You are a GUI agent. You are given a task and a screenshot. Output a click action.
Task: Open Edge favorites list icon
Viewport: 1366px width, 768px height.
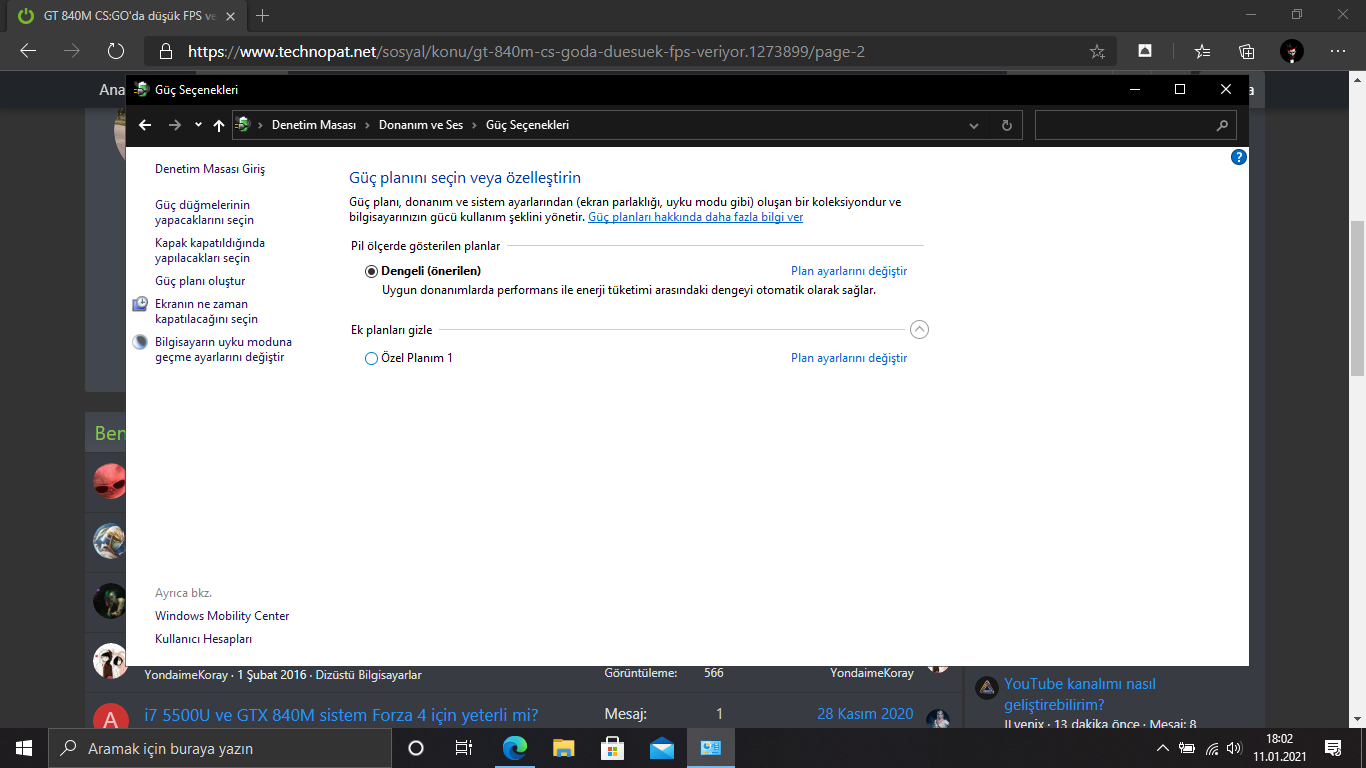(1203, 51)
